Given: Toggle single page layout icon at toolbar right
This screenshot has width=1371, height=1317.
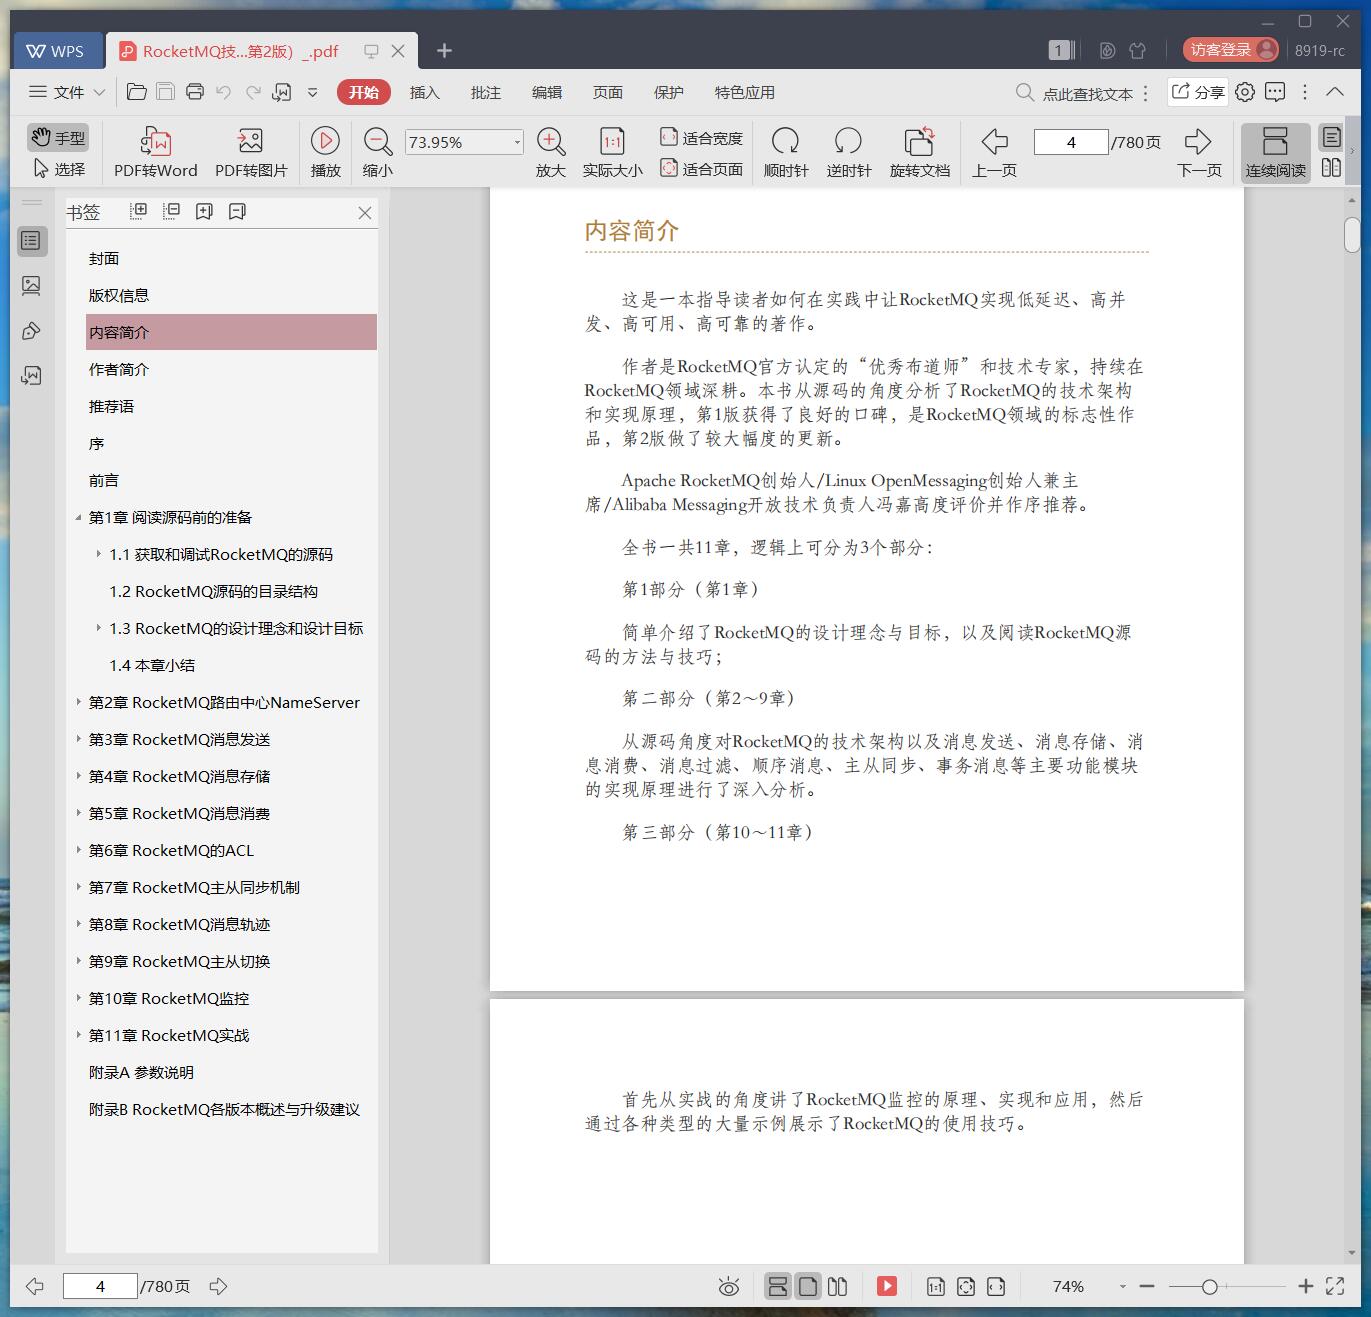Looking at the screenshot, I should pos(1331,137).
